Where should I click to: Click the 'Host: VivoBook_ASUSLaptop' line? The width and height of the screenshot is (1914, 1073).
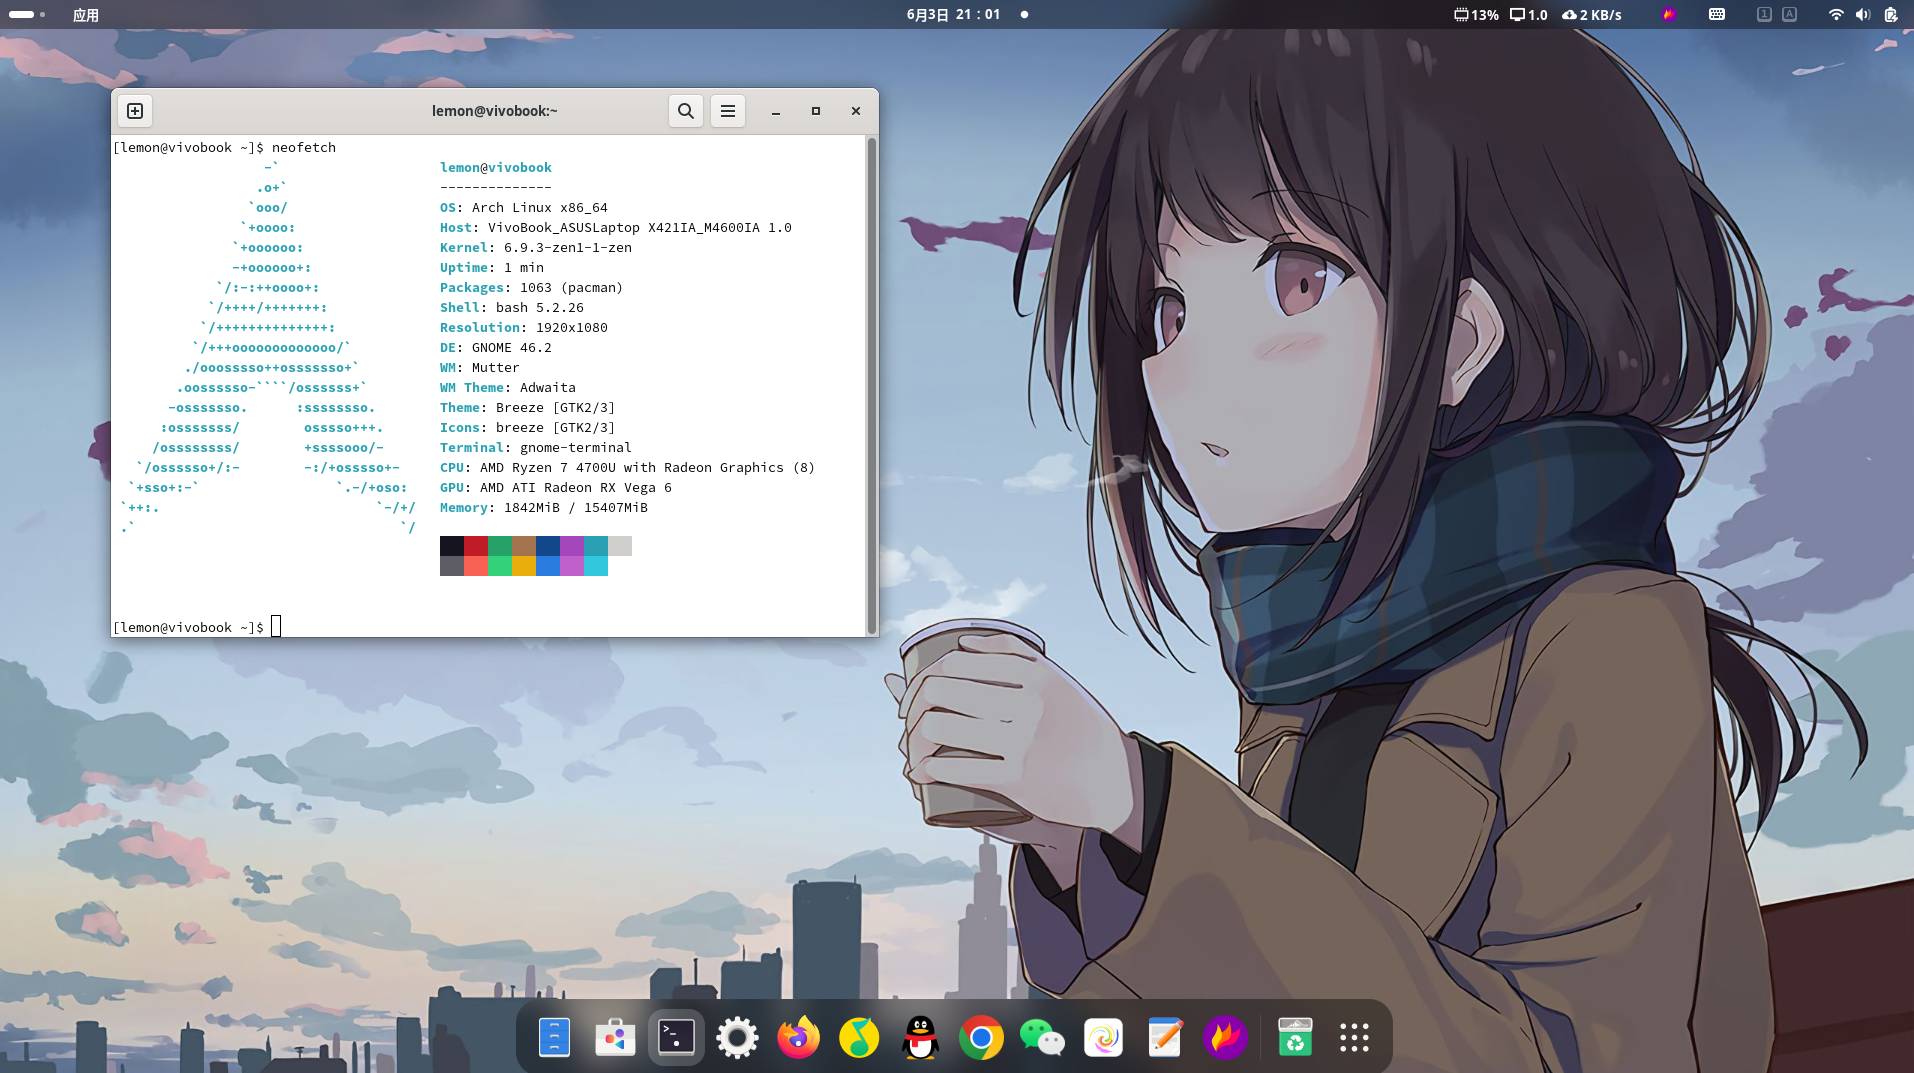point(616,227)
